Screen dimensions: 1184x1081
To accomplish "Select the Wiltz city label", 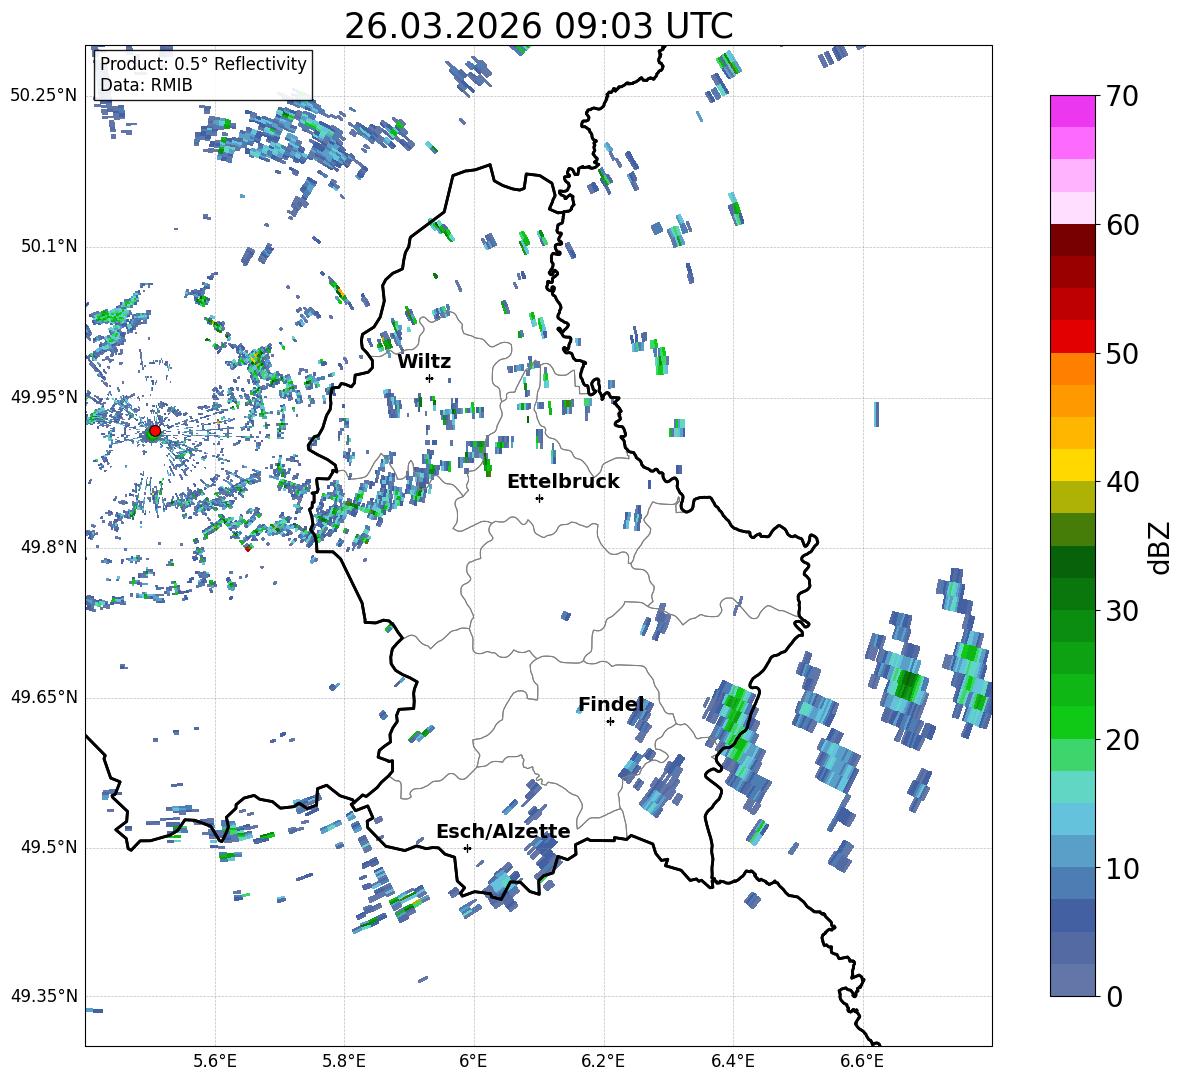I will pyautogui.click(x=424, y=362).
